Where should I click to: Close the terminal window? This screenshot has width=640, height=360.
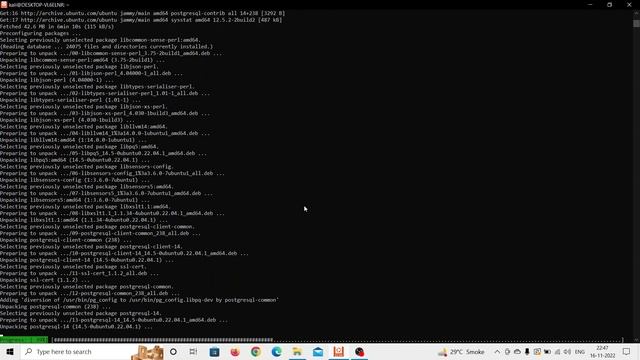[629, 4]
